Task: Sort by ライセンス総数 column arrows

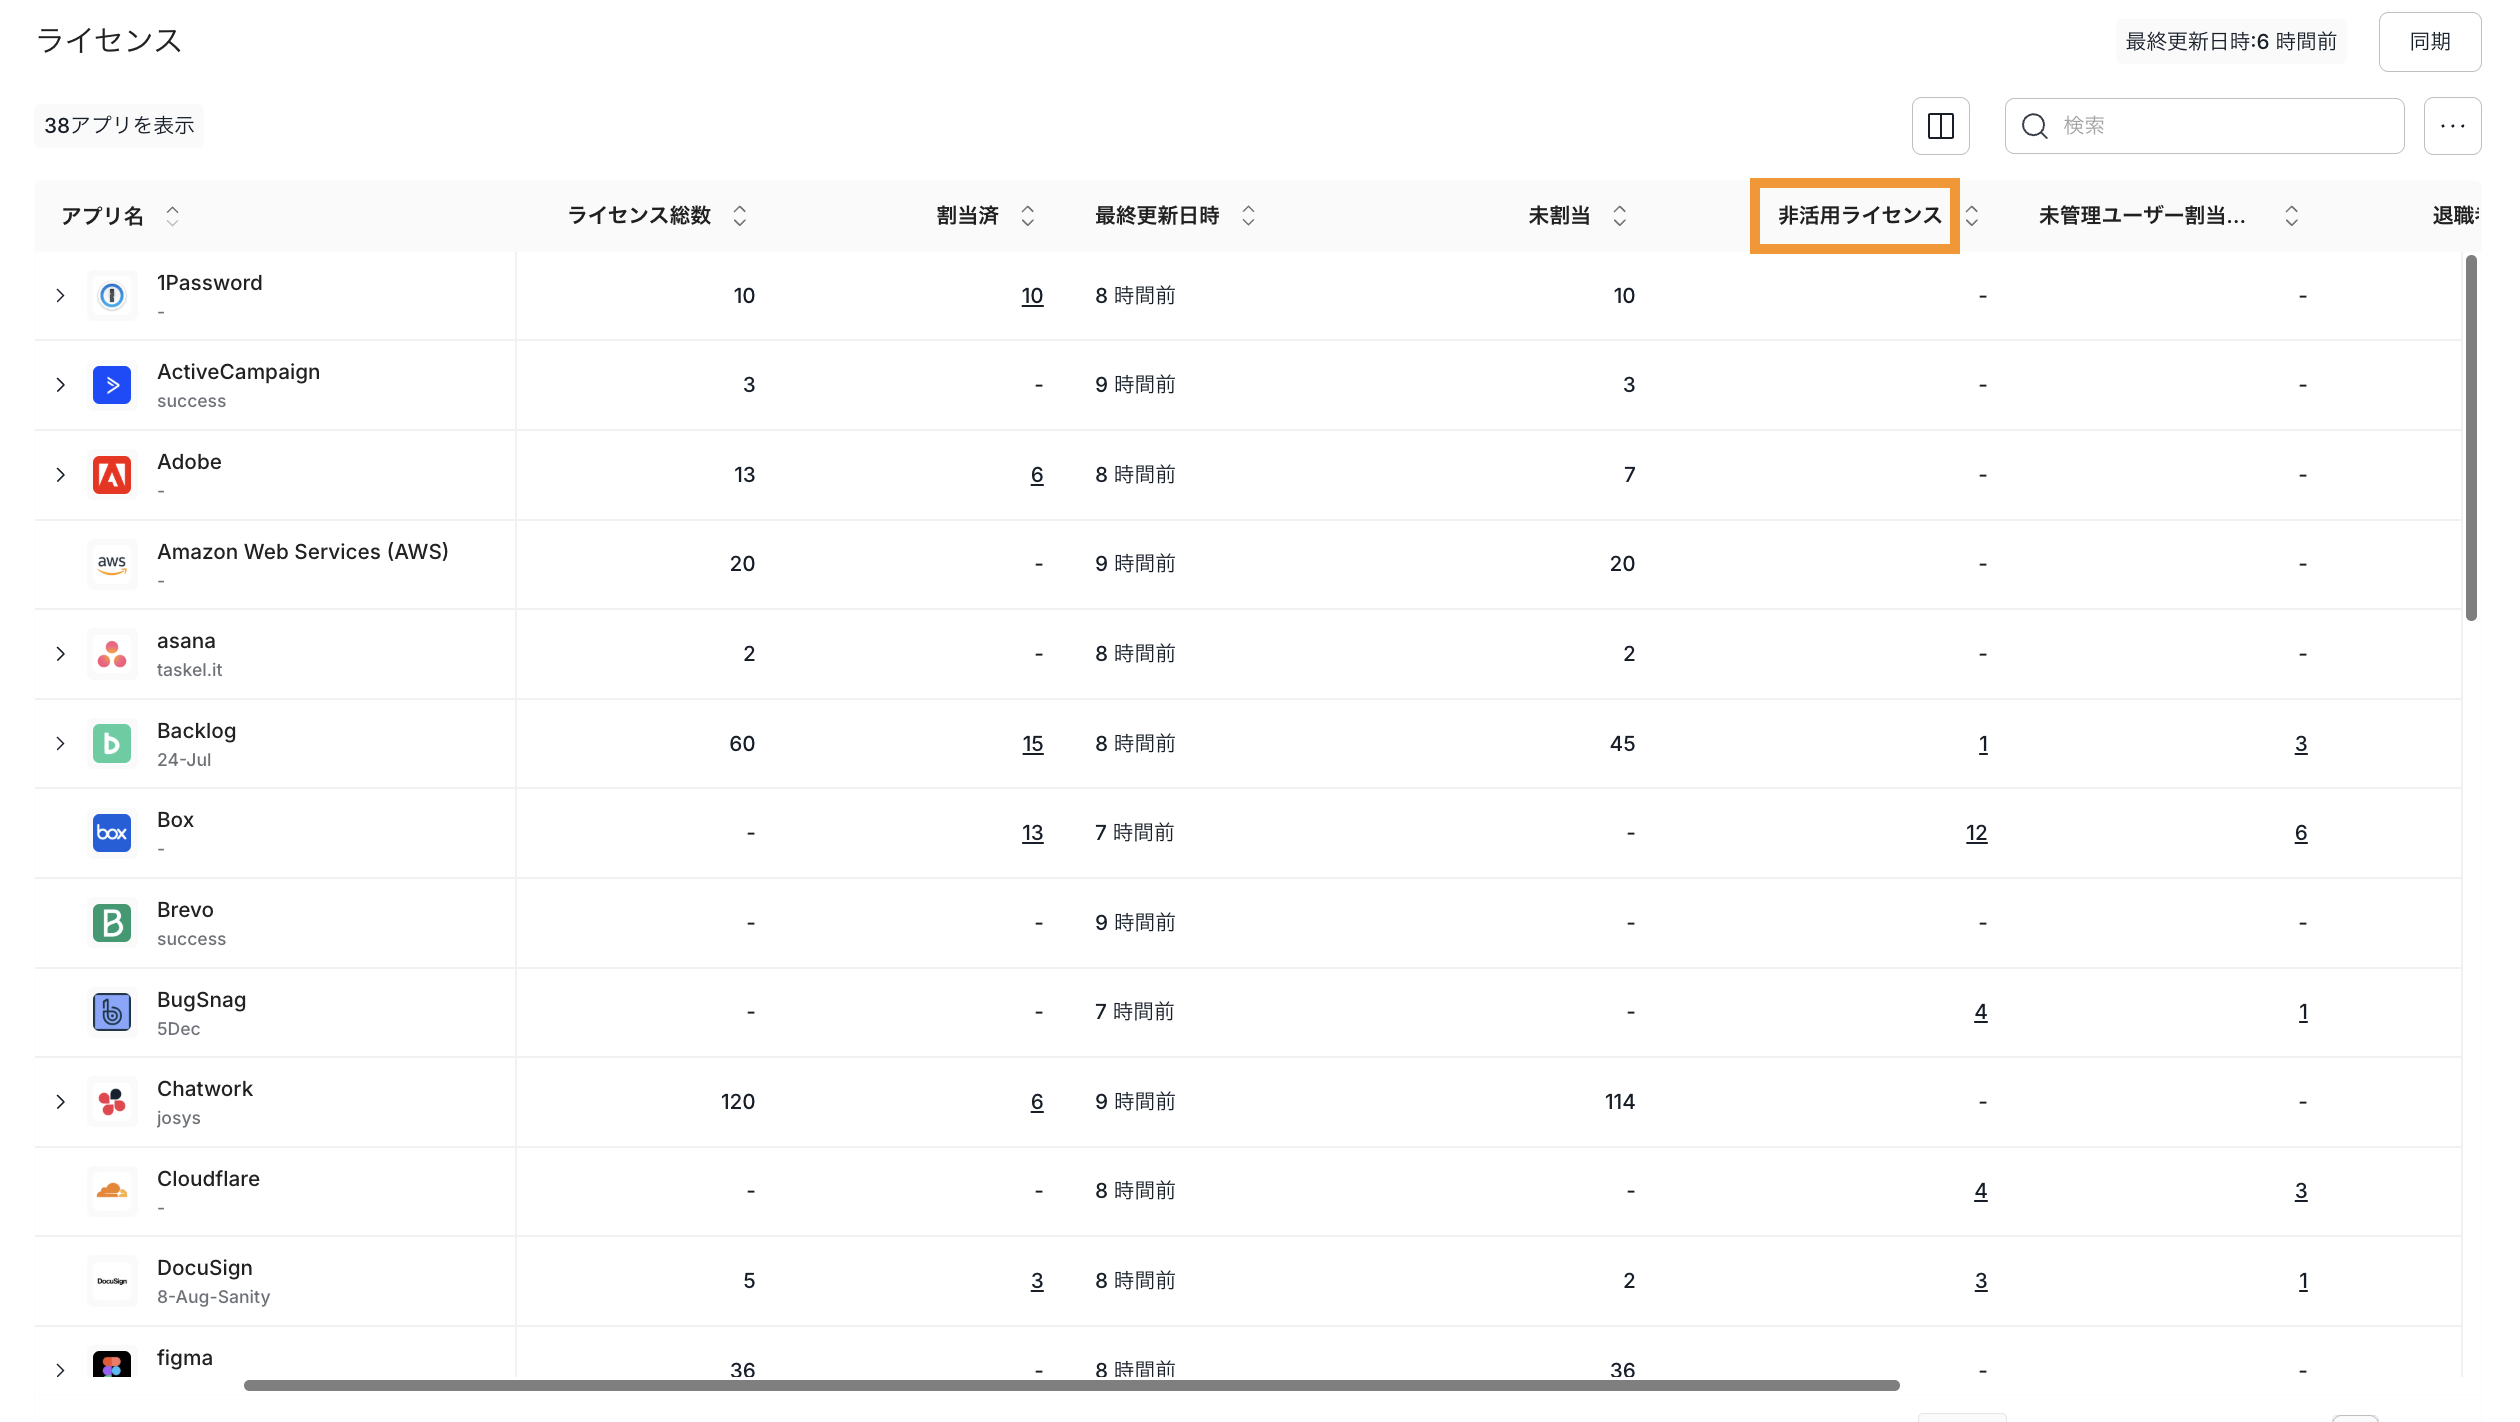Action: pos(740,216)
